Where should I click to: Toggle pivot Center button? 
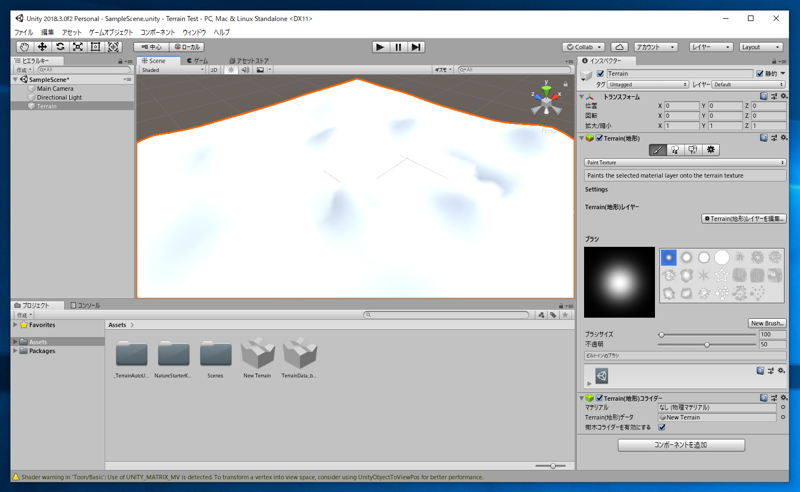pyautogui.click(x=152, y=47)
